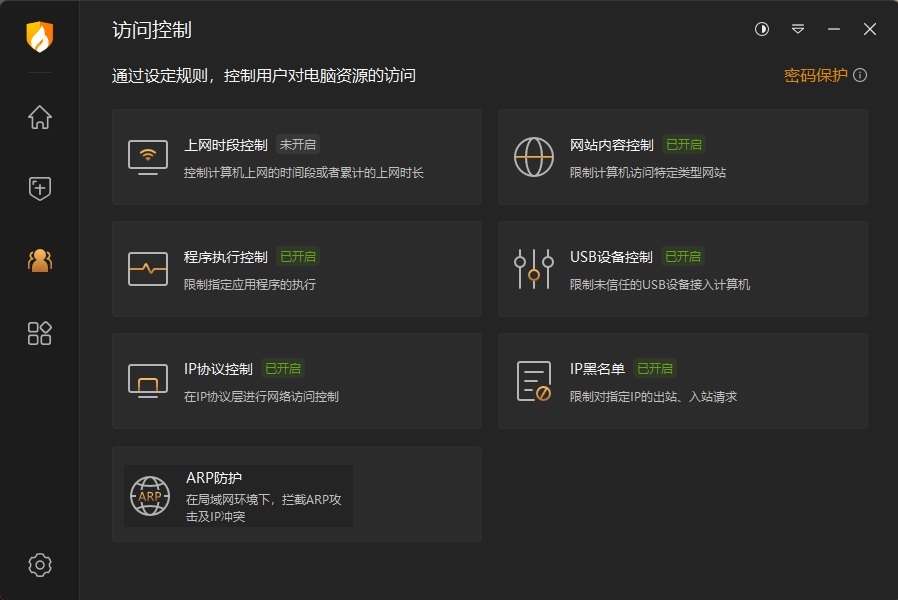Click the Huorong flame shield logo
The image size is (898, 600).
point(39,37)
